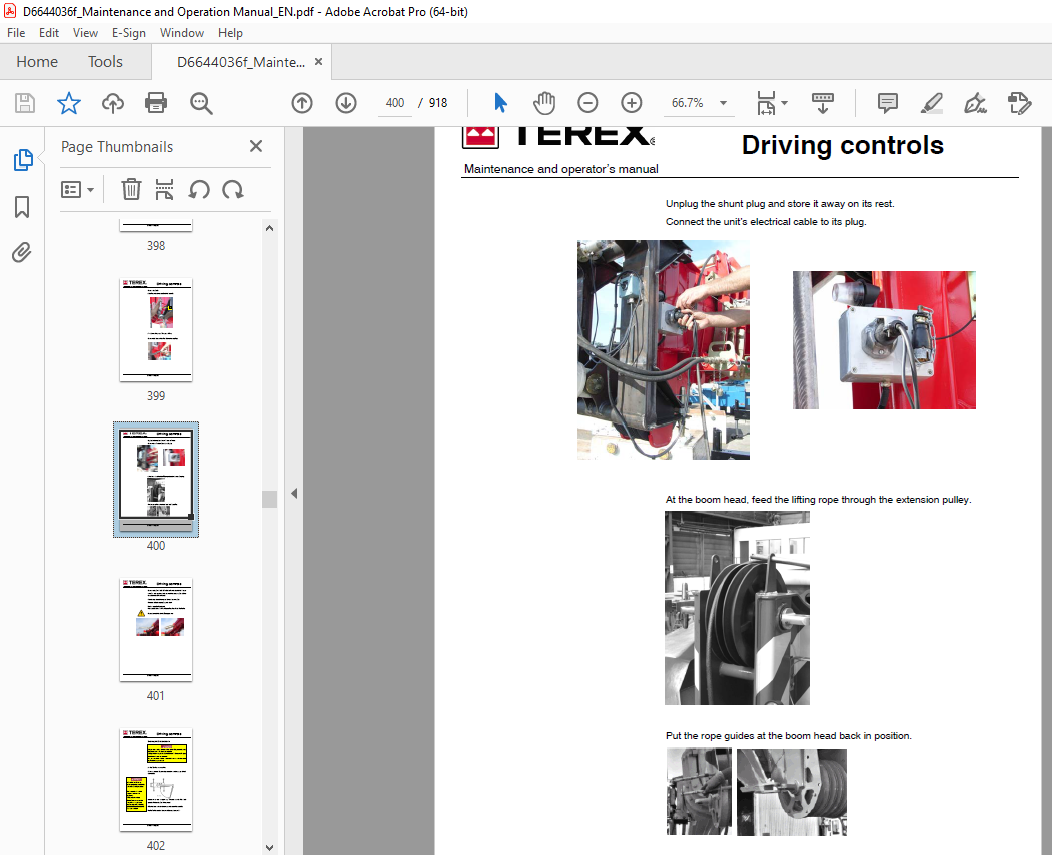Delete selected pages with trash icon
The width and height of the screenshot is (1052, 855).
(131, 189)
